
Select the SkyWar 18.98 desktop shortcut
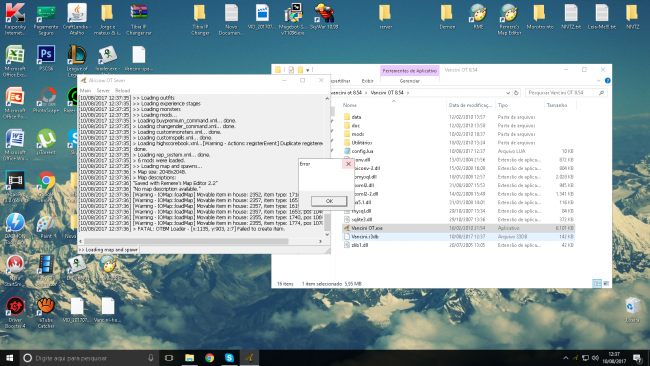pos(324,17)
